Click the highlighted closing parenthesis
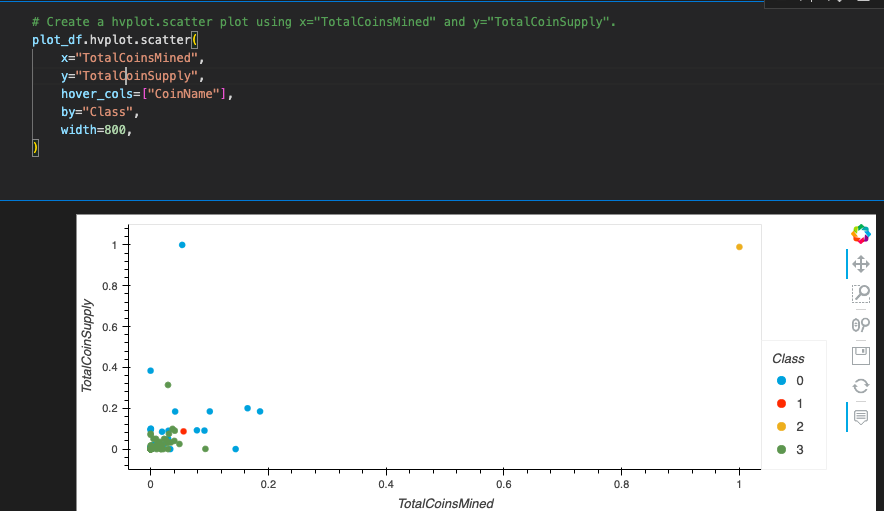 pyautogui.click(x=36, y=148)
